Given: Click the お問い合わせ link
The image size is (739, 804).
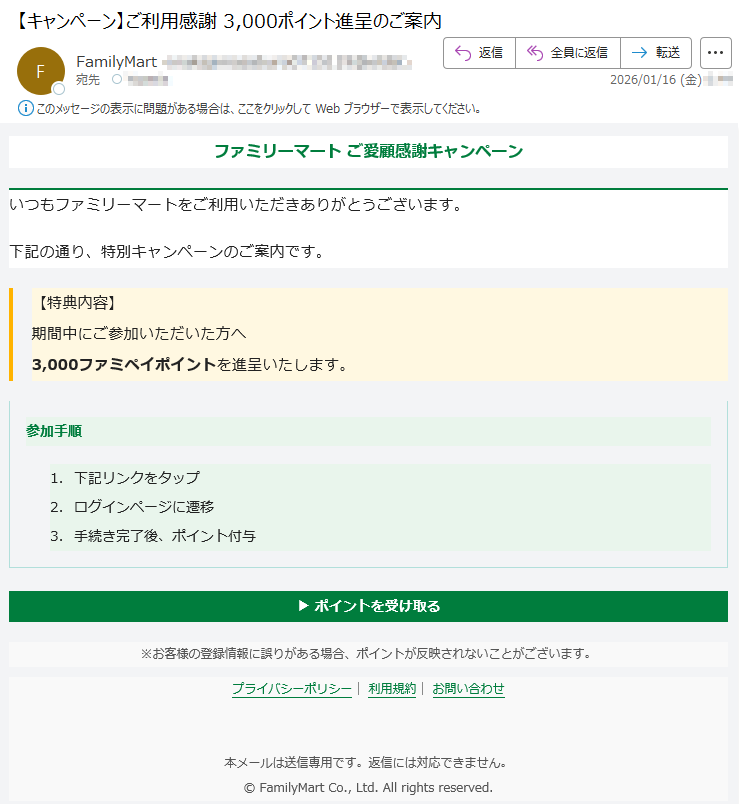Looking at the screenshot, I should (468, 689).
